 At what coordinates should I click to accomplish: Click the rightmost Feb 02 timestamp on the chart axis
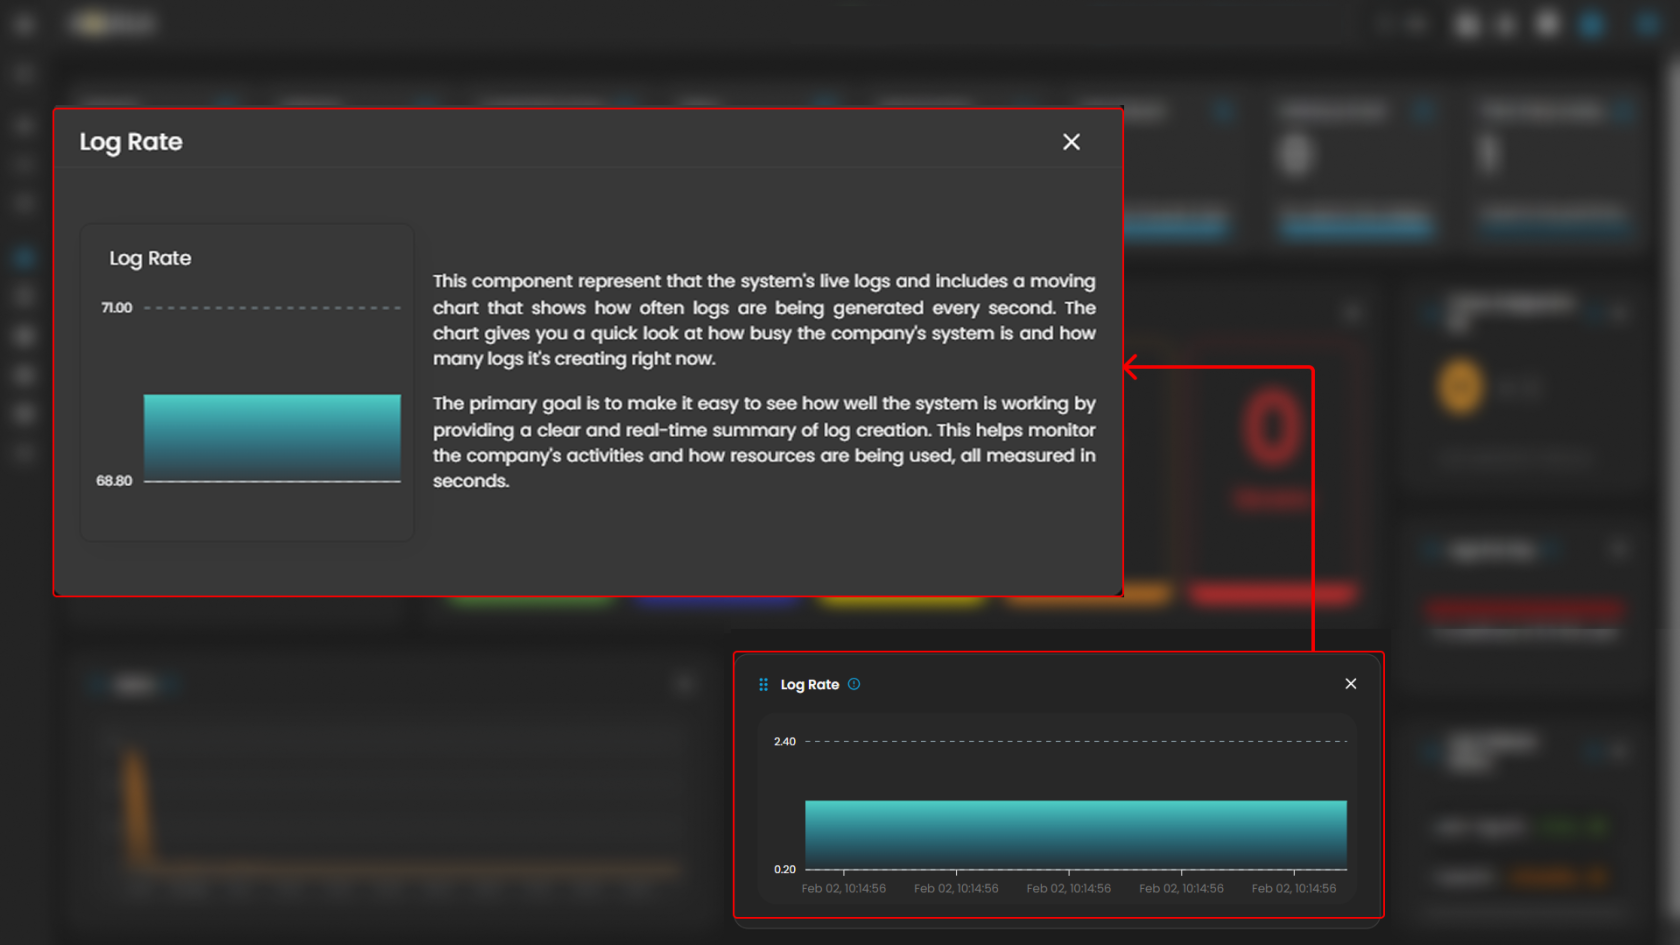(x=1293, y=889)
